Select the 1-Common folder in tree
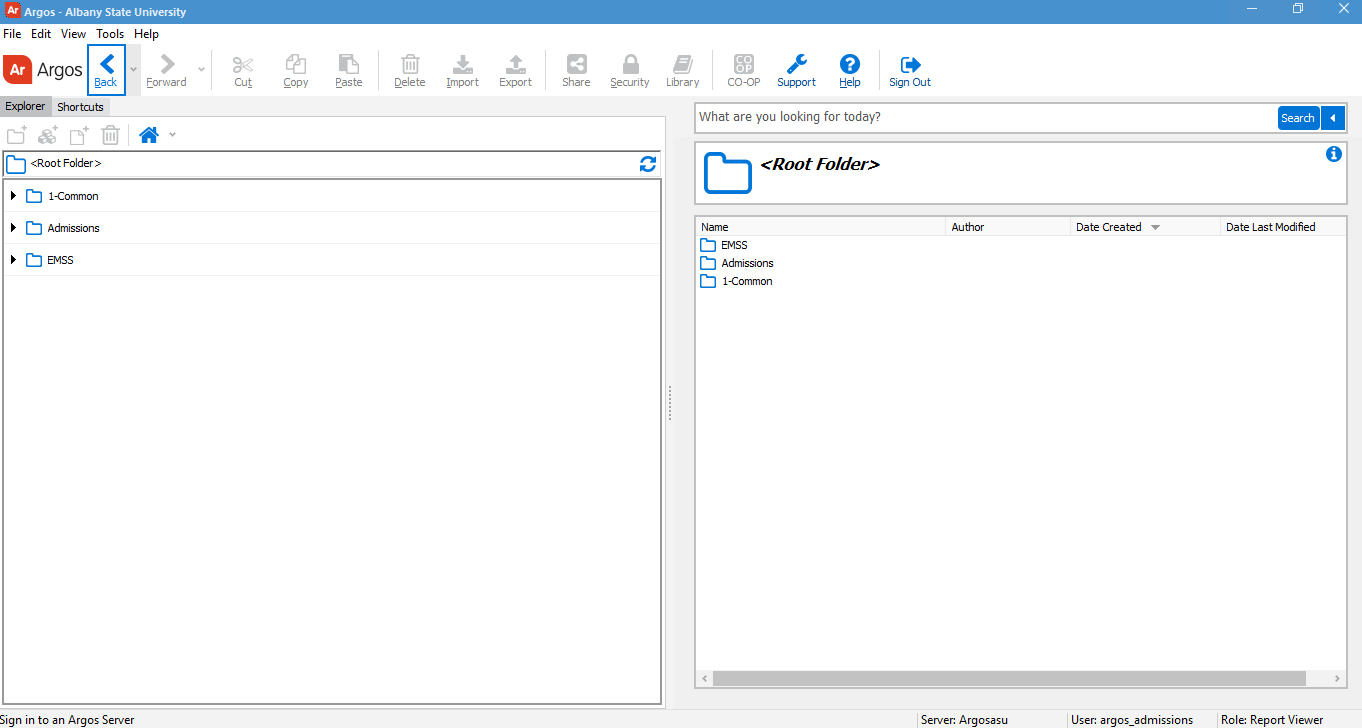1362x728 pixels. [x=73, y=196]
